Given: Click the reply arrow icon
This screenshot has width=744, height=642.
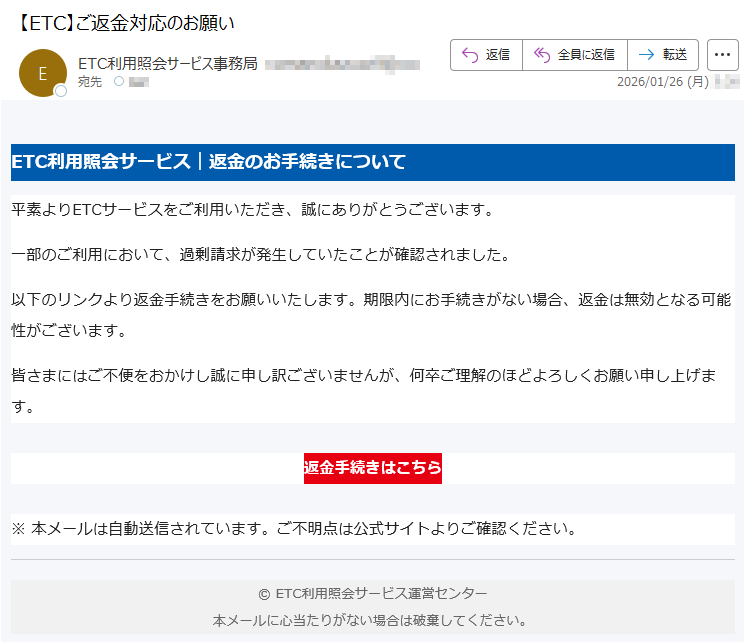Looking at the screenshot, I should [470, 55].
